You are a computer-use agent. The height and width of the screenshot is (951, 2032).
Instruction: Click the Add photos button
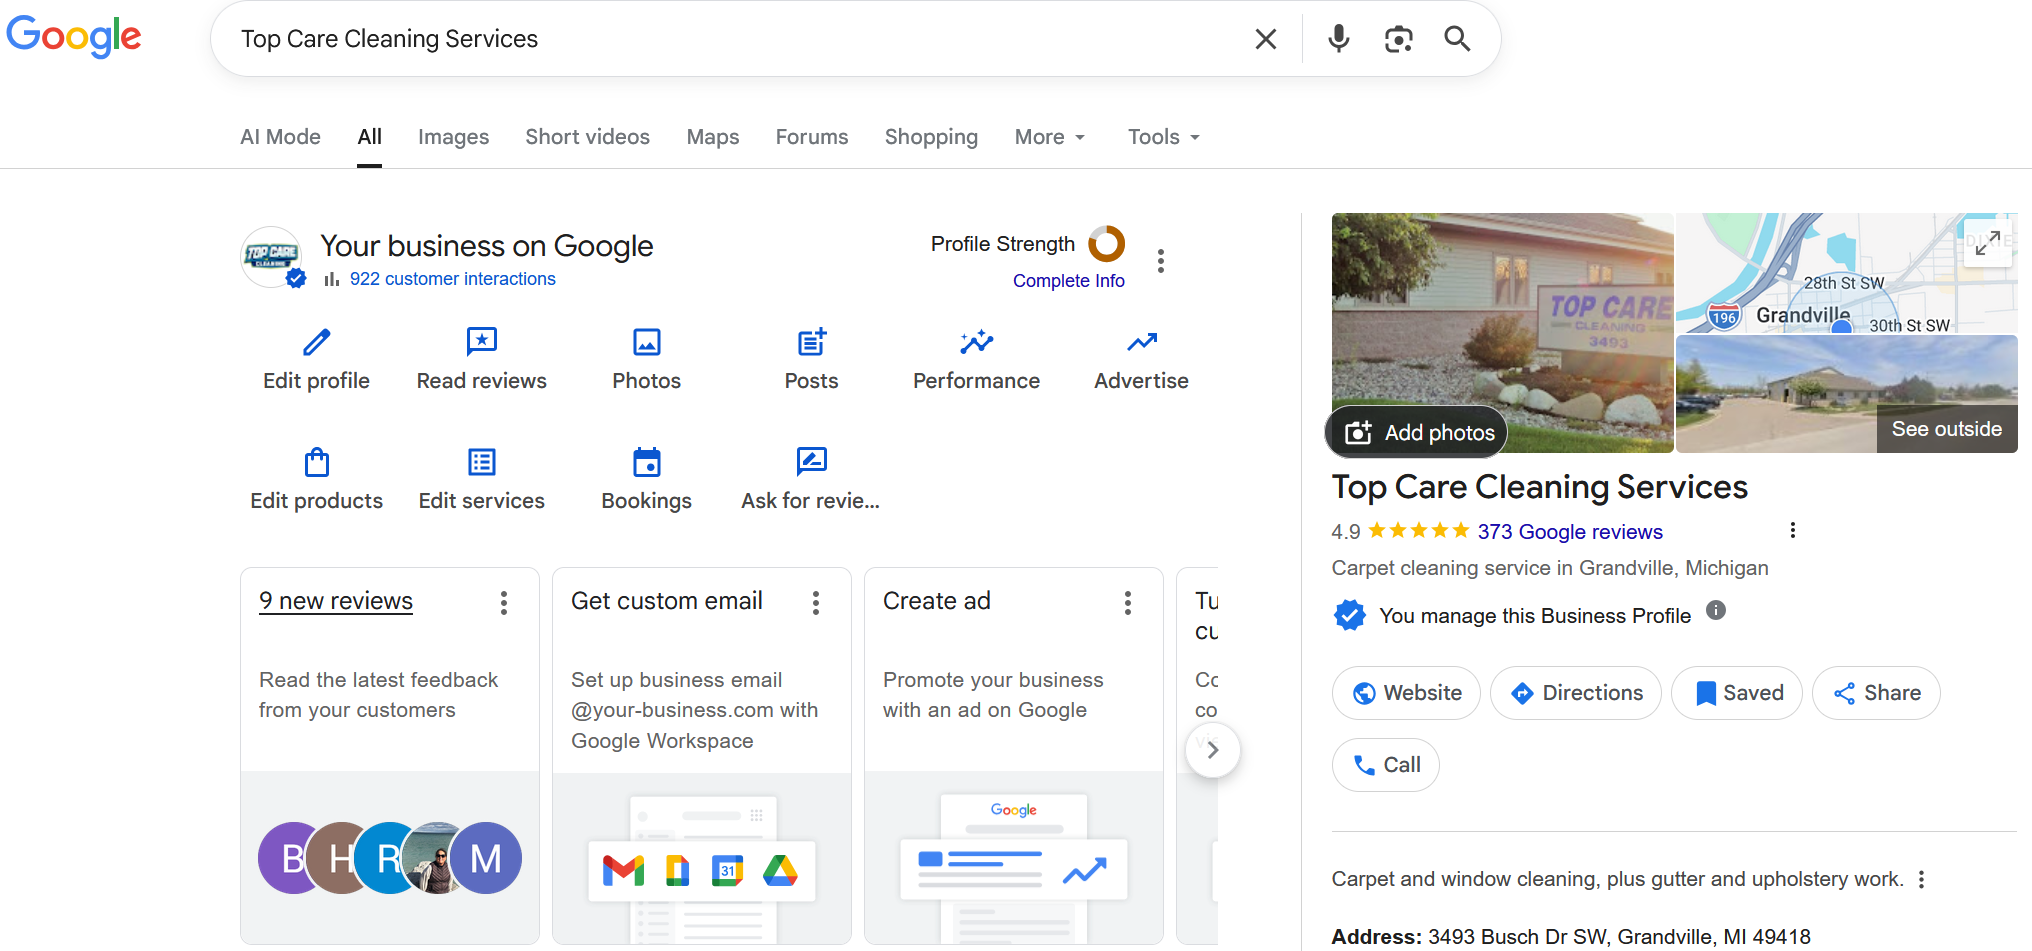1417,432
